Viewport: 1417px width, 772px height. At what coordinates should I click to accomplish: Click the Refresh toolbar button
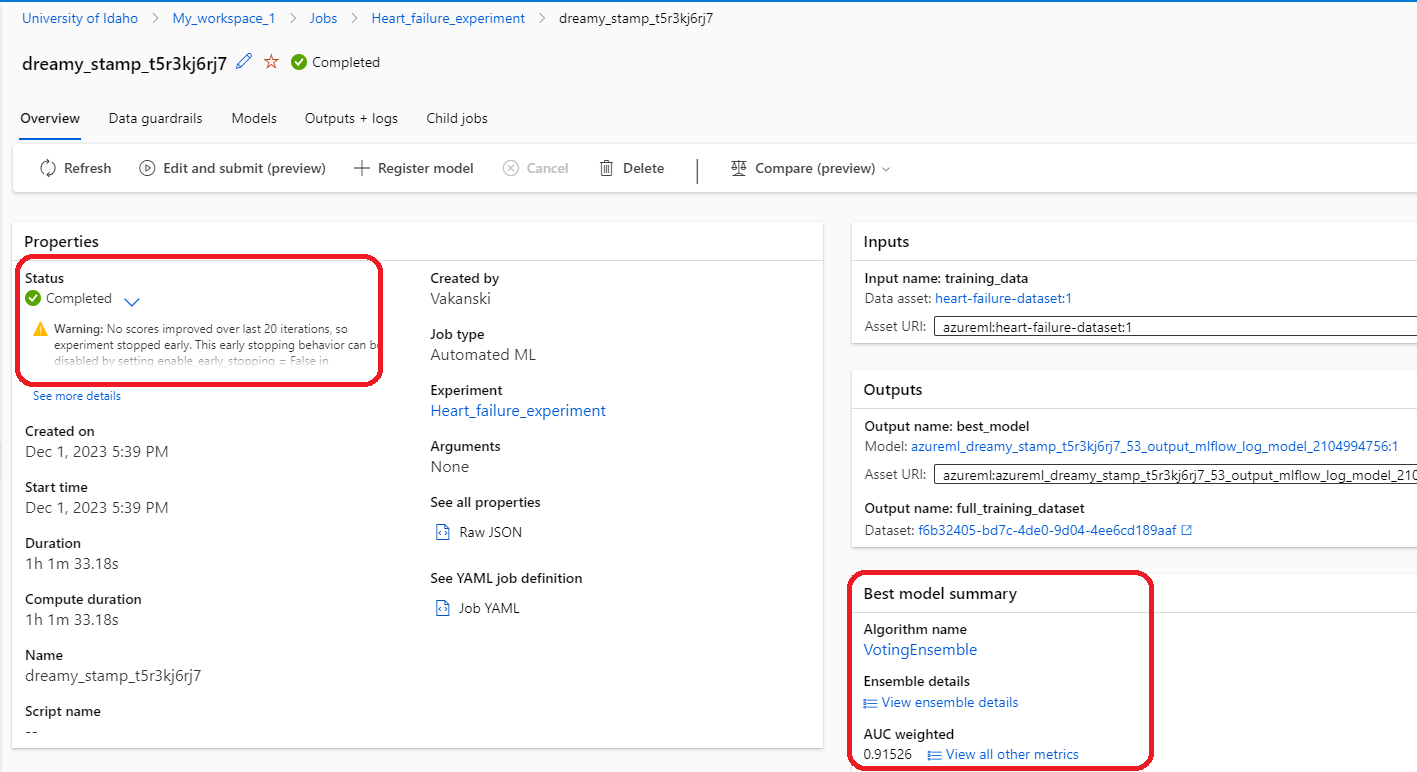click(75, 168)
